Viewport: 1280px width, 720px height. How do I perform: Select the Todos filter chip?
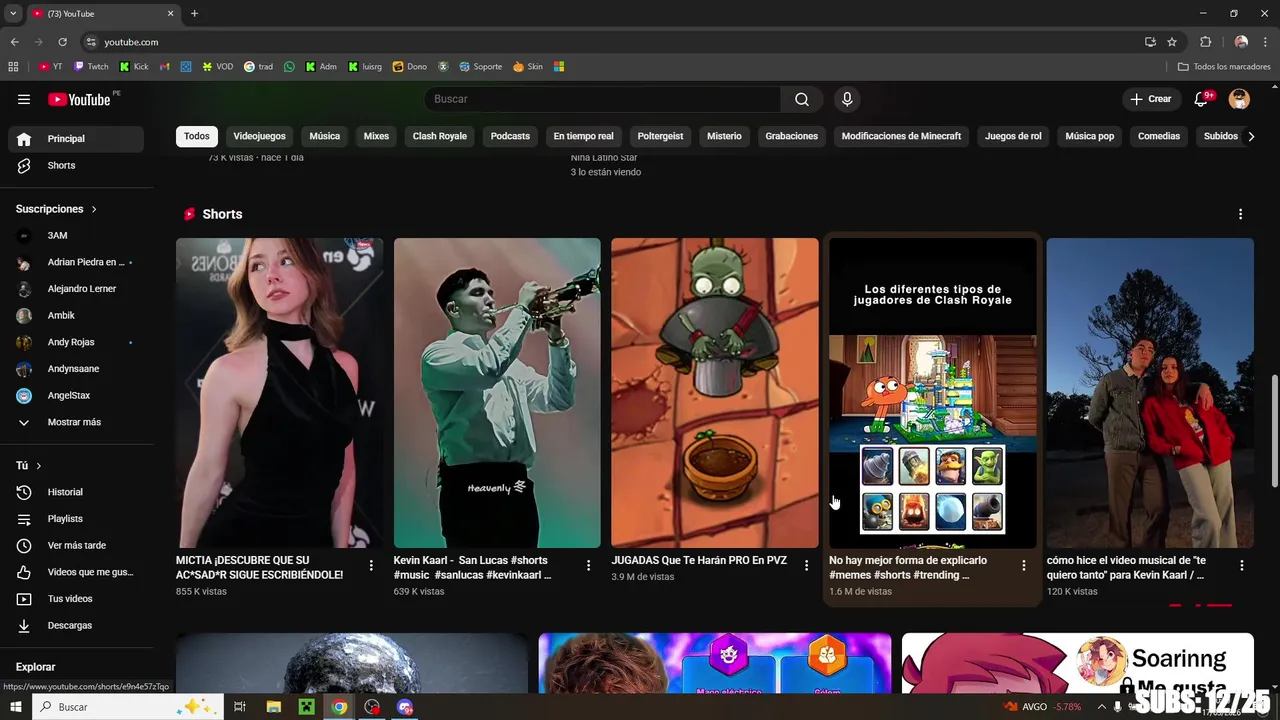(197, 136)
